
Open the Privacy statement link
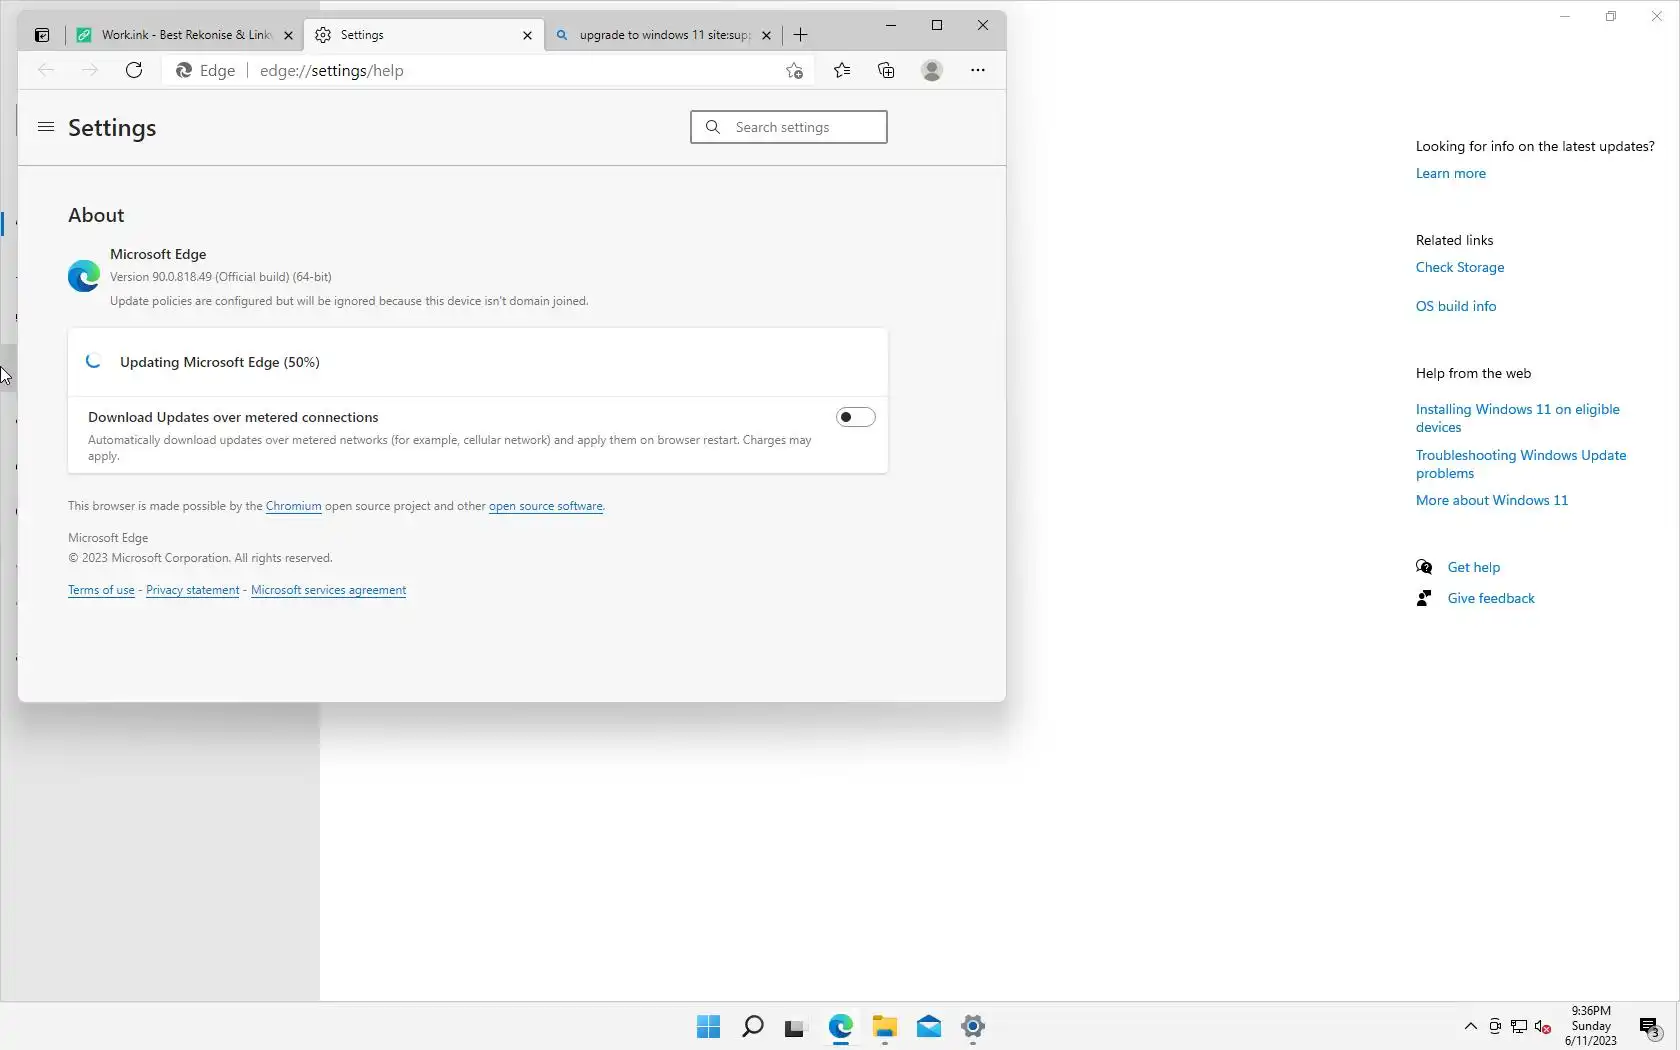pos(192,590)
